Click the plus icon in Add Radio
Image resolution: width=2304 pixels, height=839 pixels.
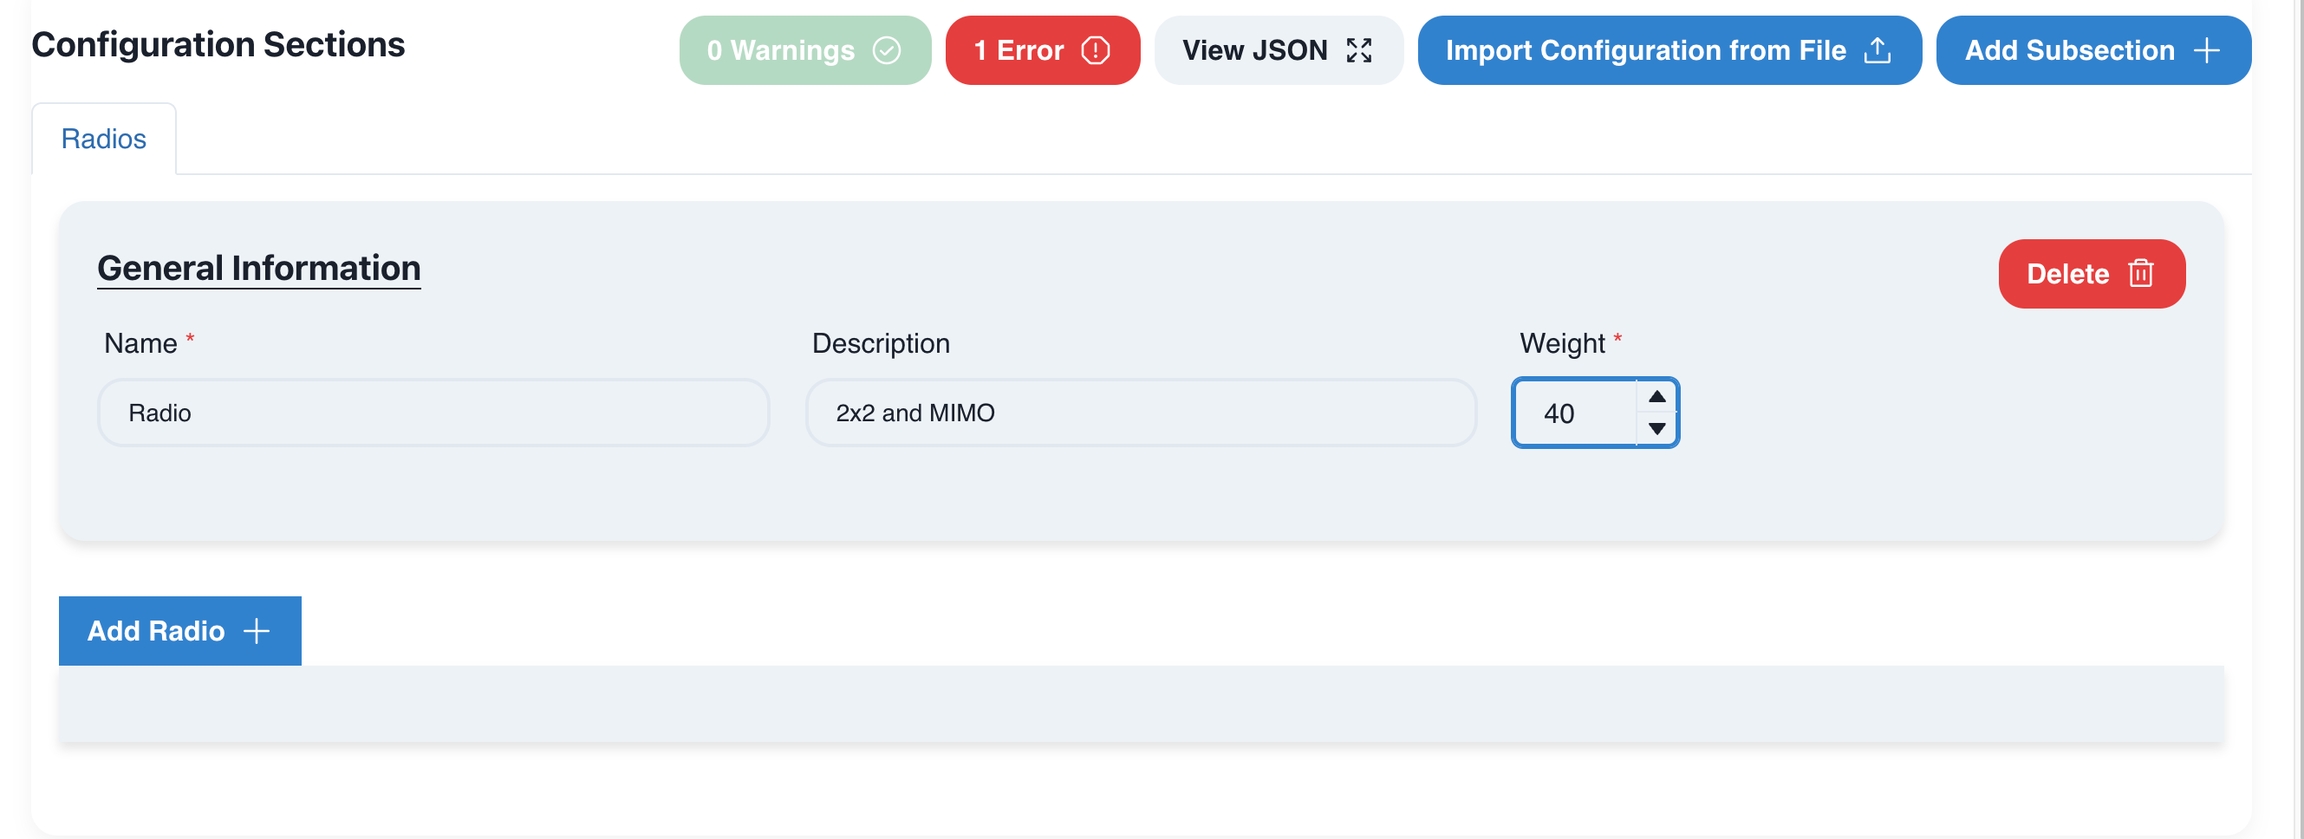click(257, 631)
